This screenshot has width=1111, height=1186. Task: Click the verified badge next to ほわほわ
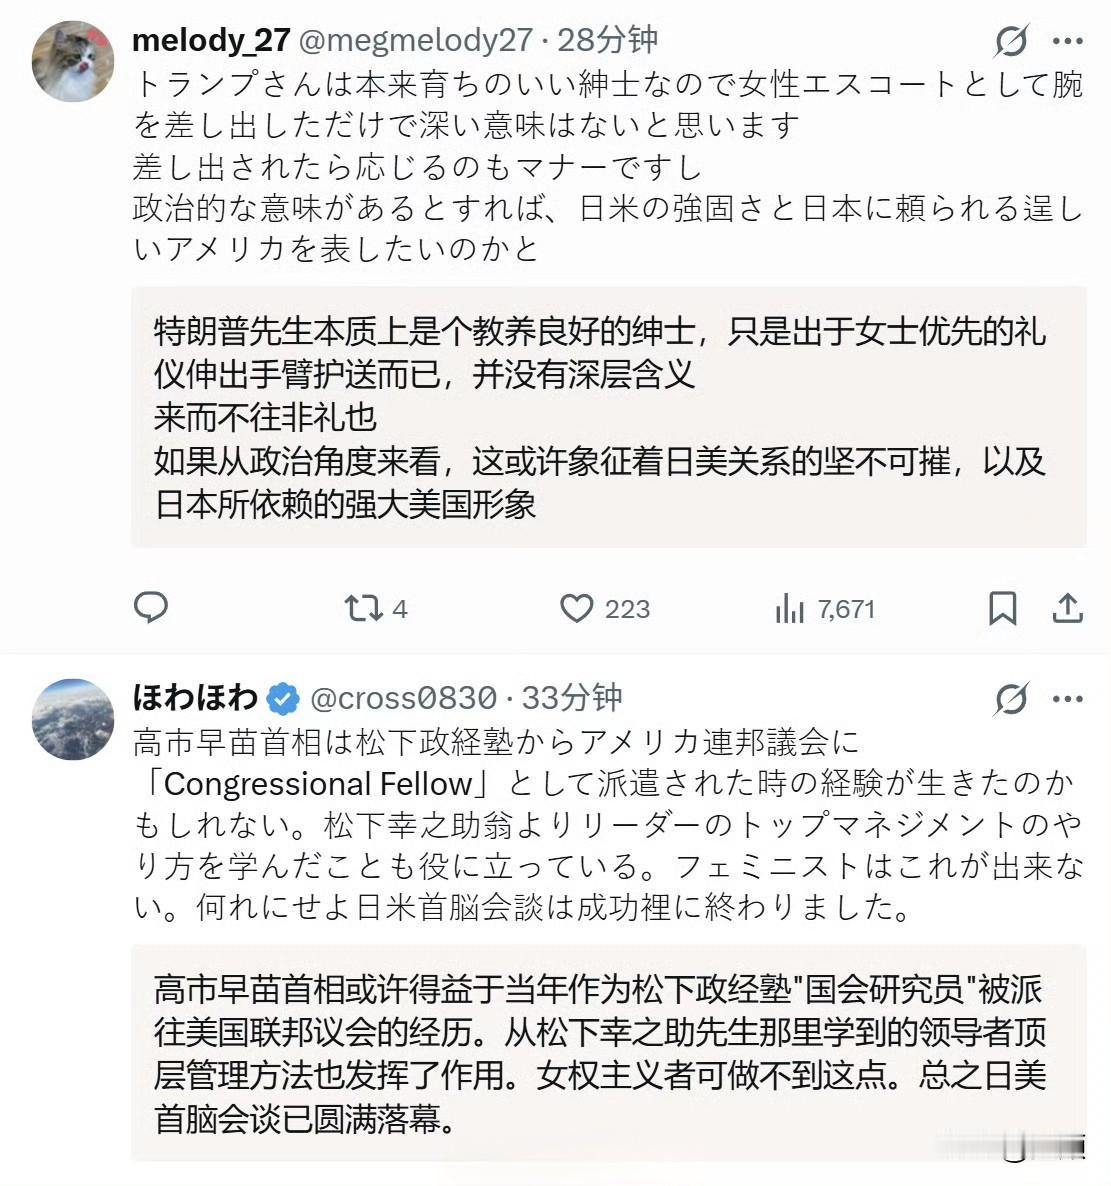click(284, 698)
